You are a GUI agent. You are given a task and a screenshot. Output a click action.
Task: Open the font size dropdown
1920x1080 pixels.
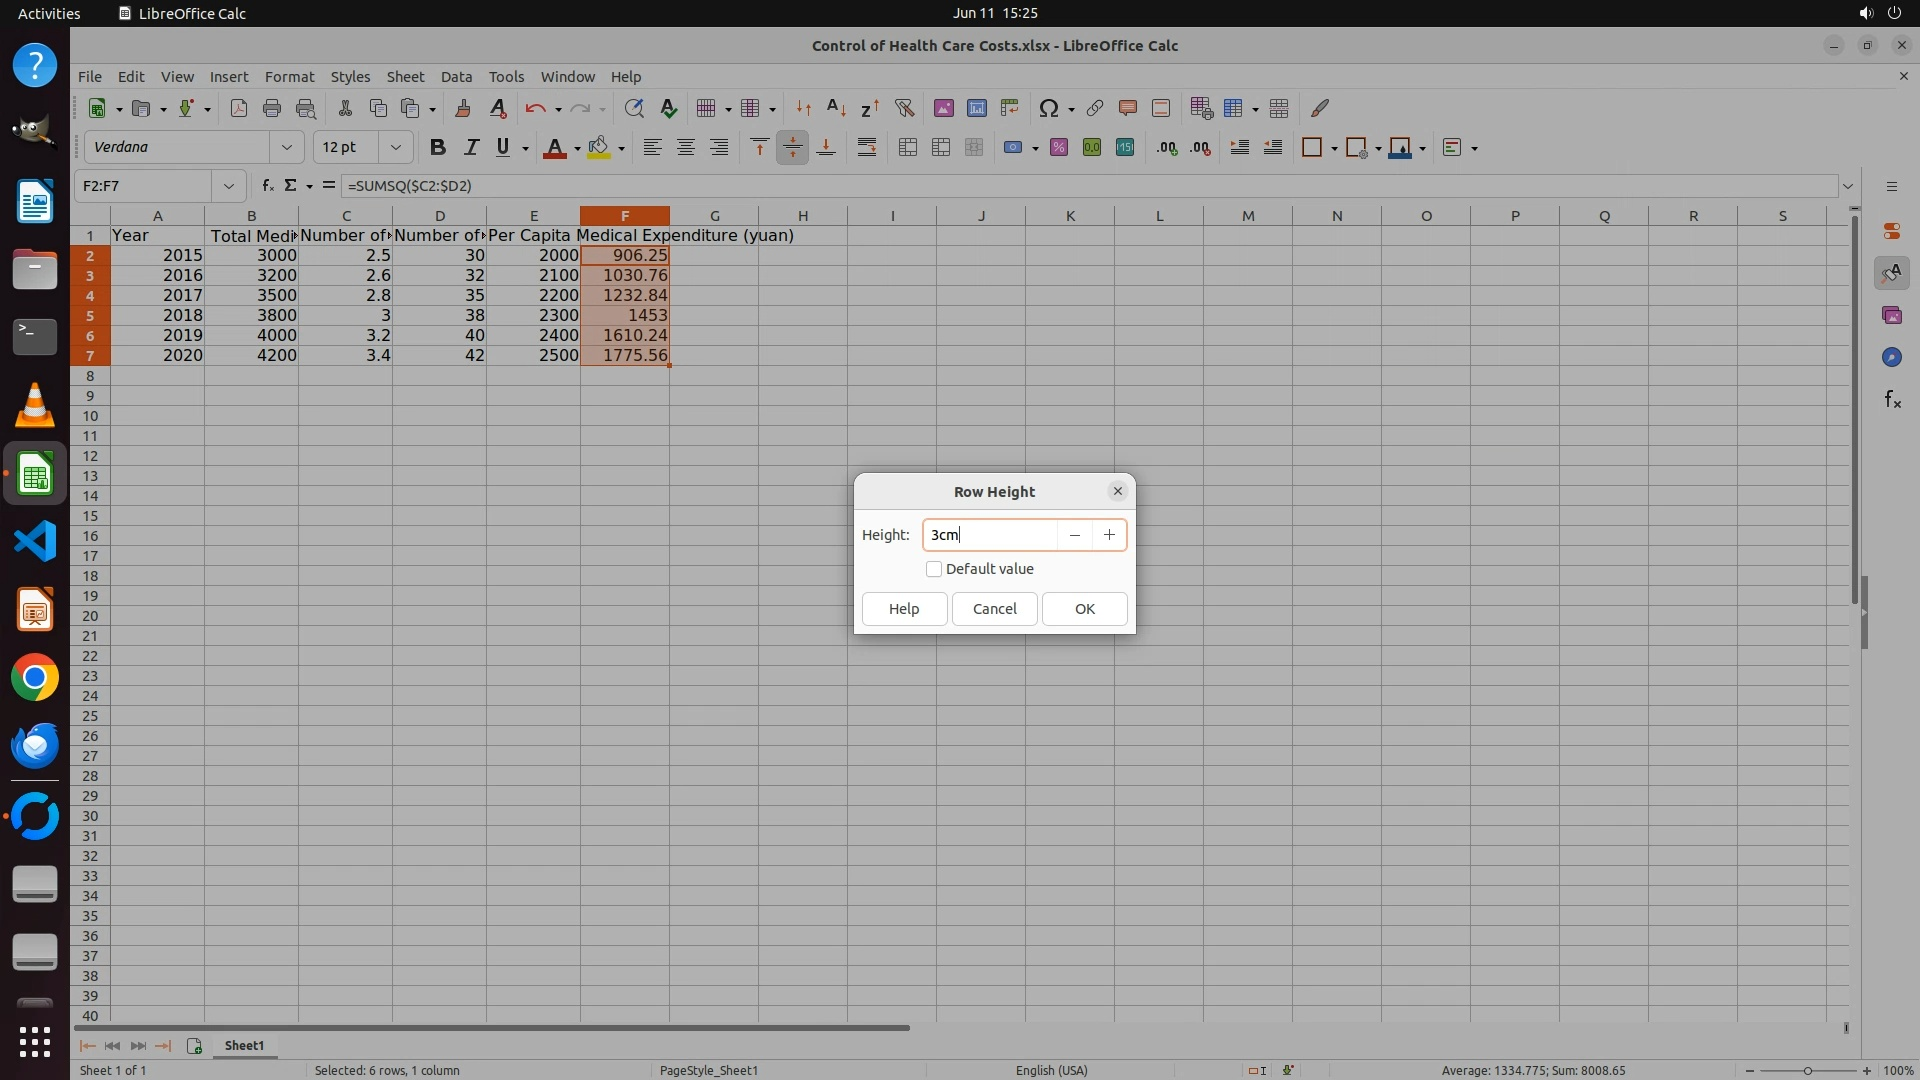396,147
